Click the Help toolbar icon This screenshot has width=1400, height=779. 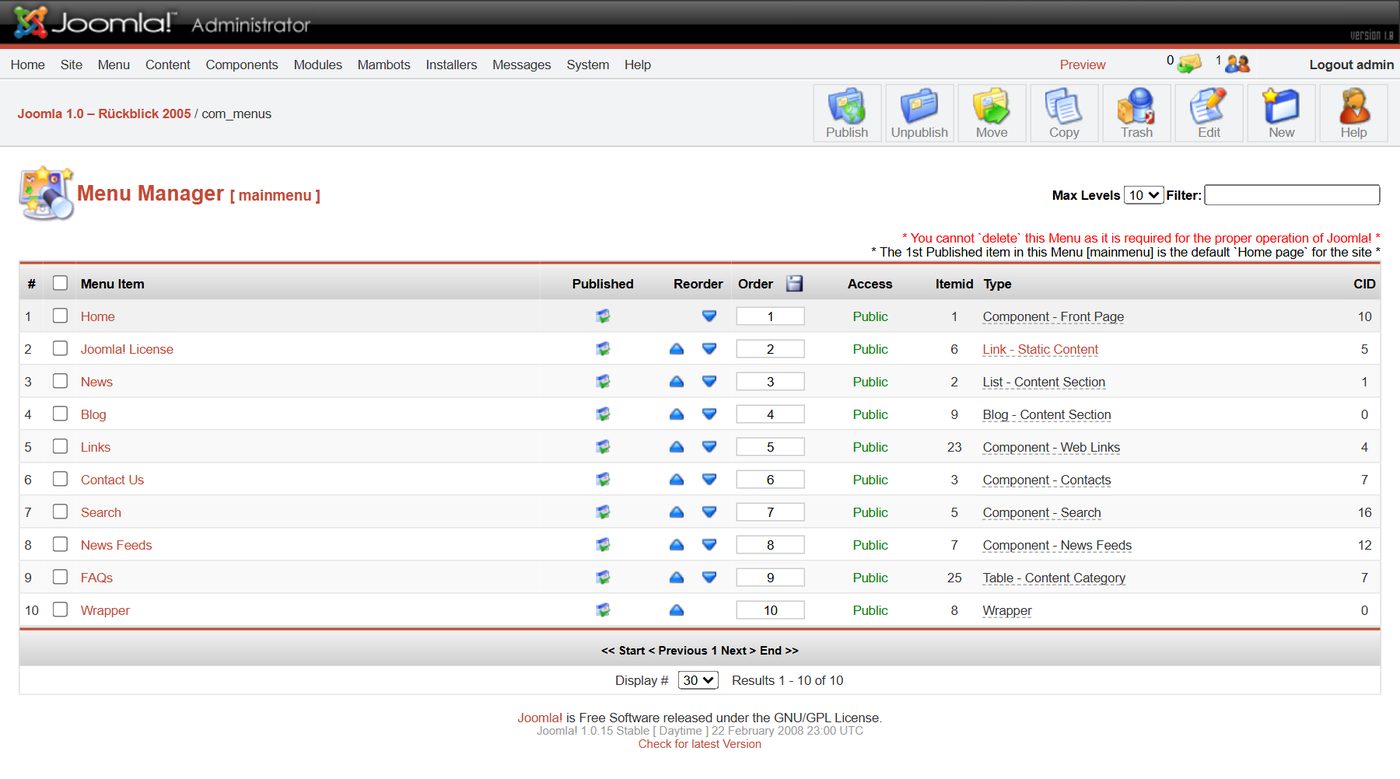coord(1353,113)
